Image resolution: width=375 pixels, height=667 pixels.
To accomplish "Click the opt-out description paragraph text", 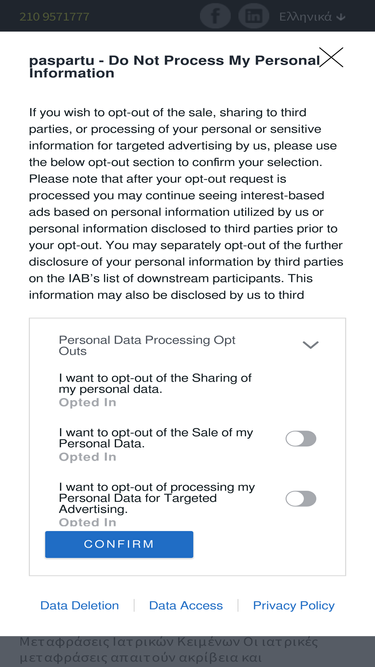I will (x=186, y=203).
